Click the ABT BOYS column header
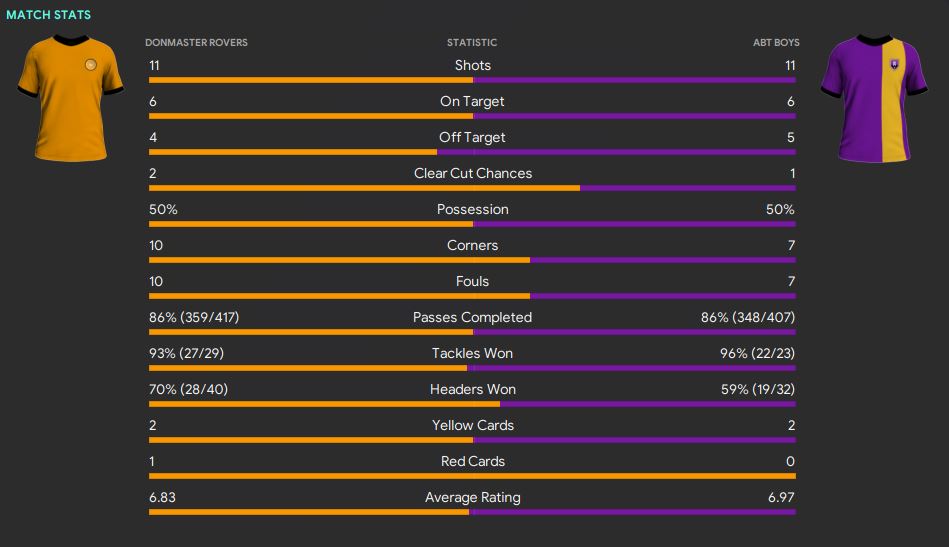Image resolution: width=949 pixels, height=547 pixels. click(x=776, y=43)
